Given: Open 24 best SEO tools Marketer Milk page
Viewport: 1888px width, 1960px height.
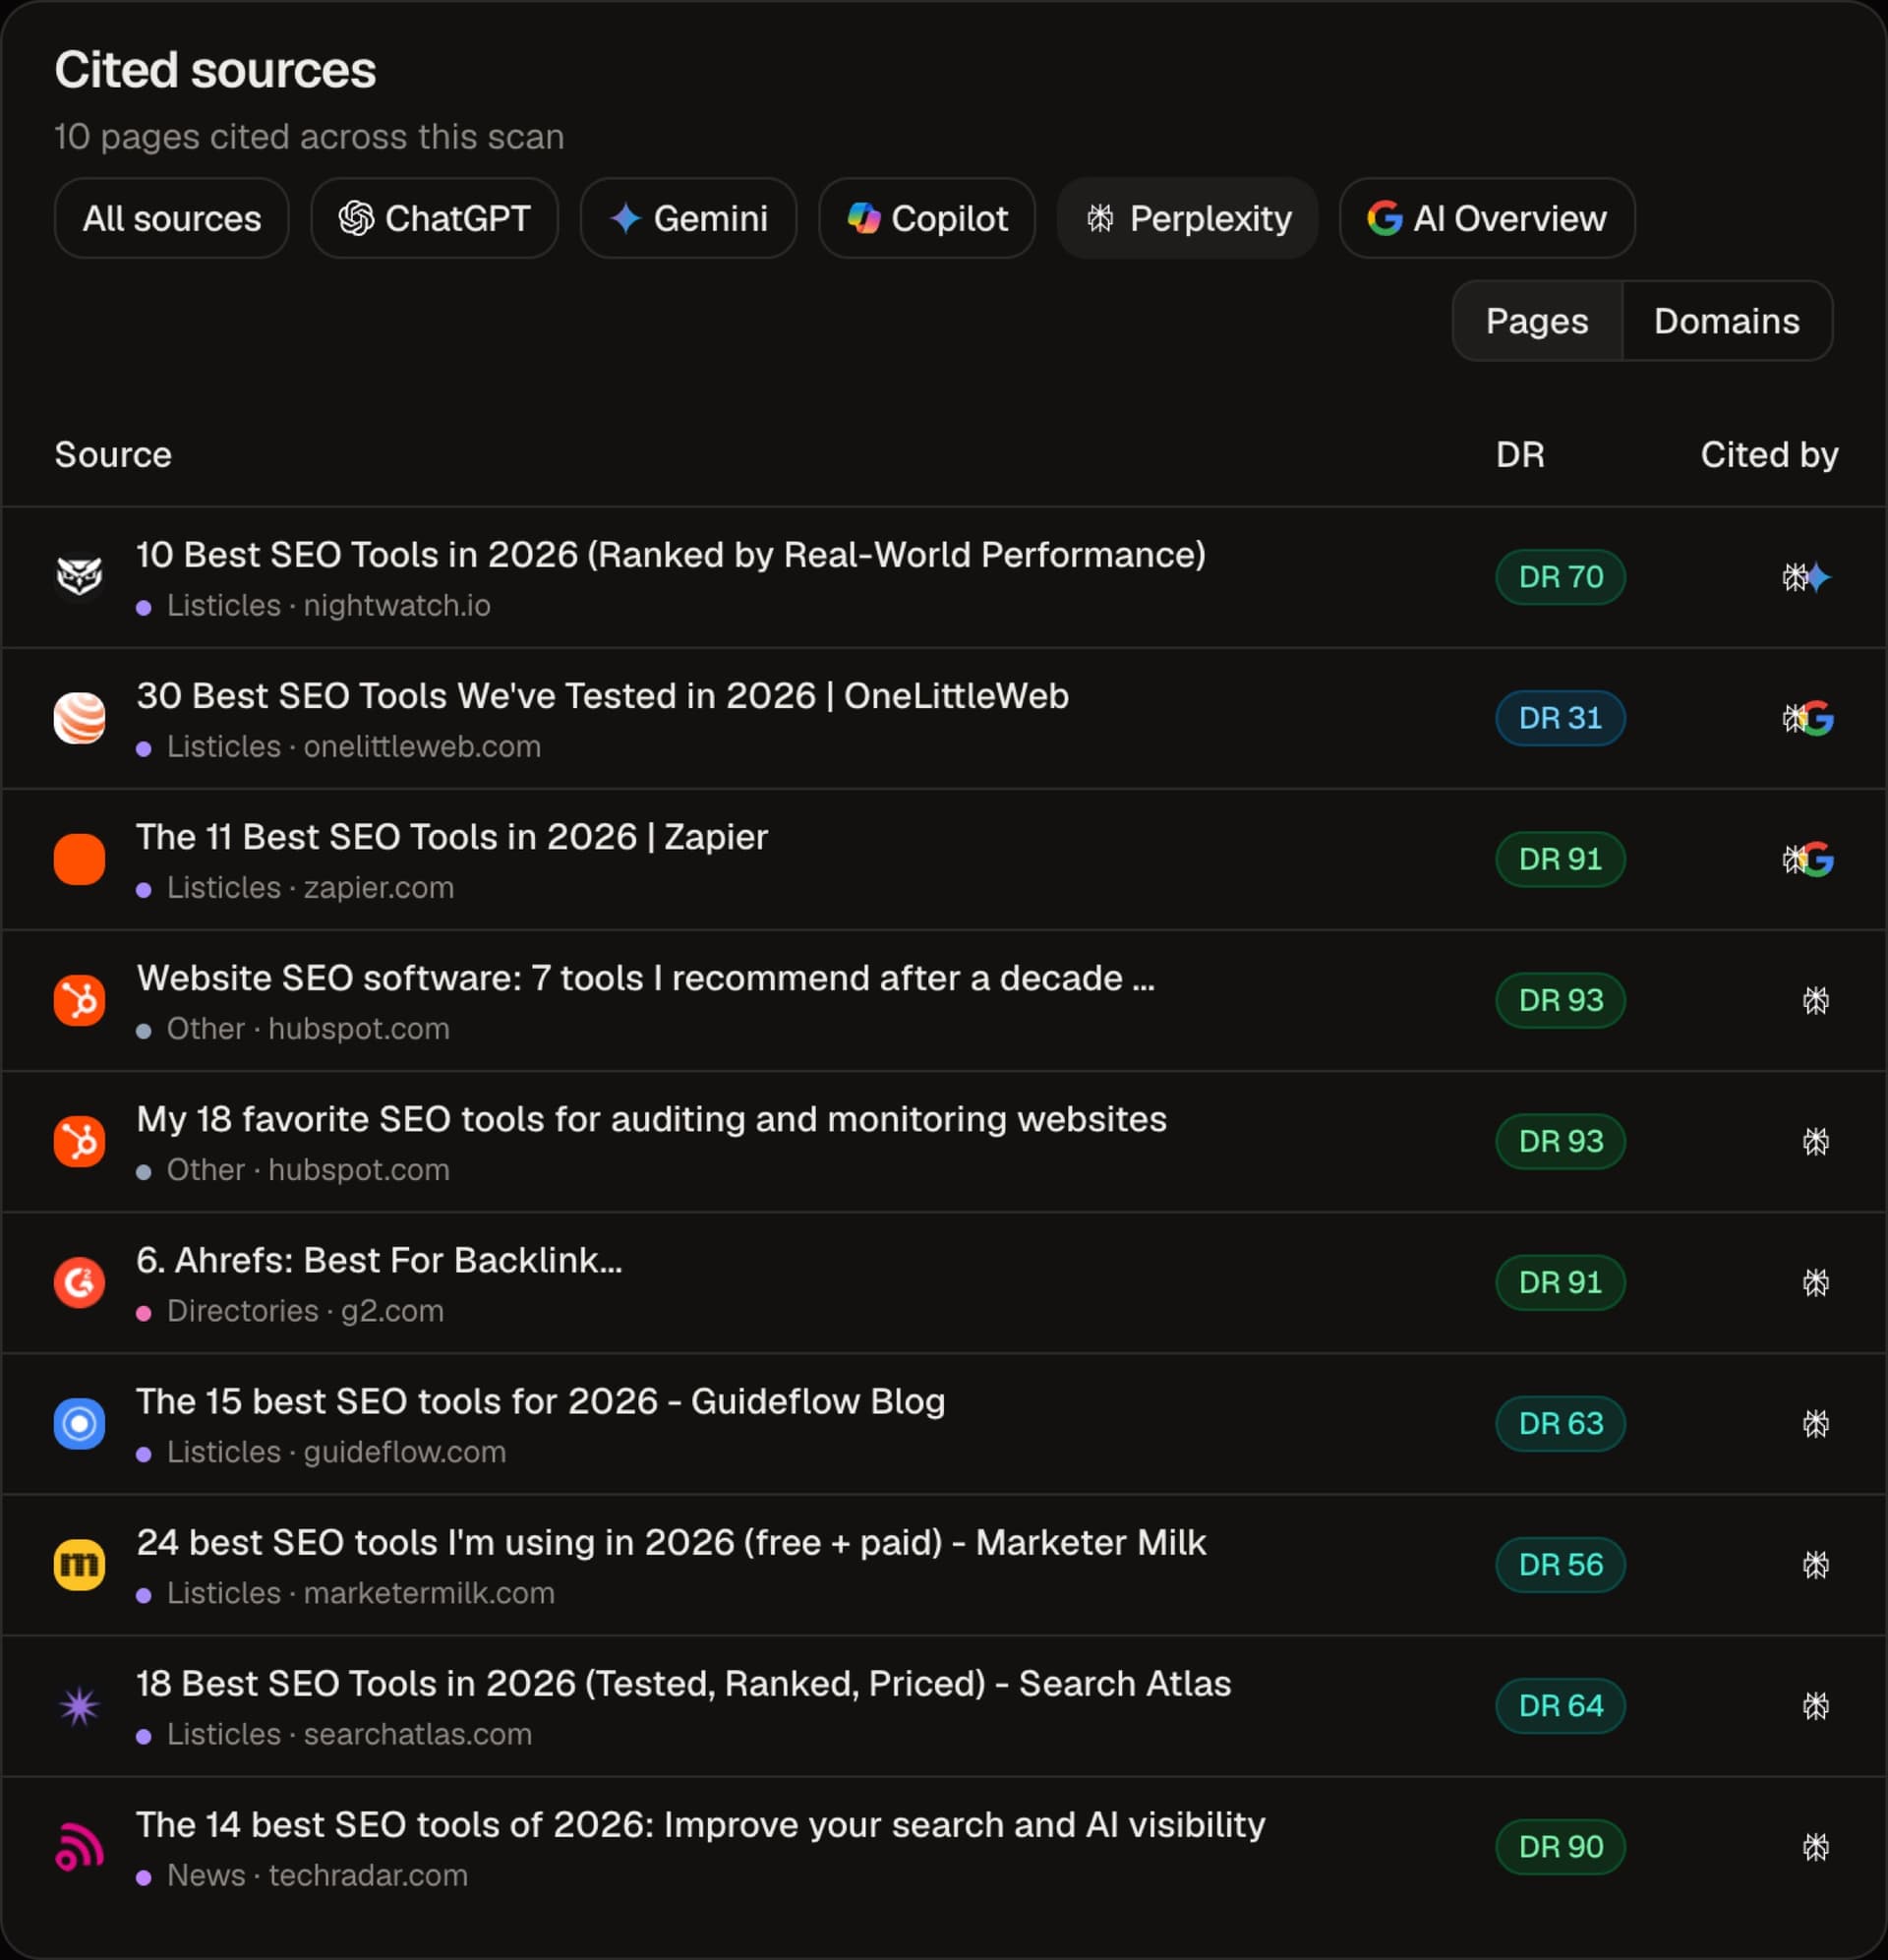Looking at the screenshot, I should click(671, 1542).
